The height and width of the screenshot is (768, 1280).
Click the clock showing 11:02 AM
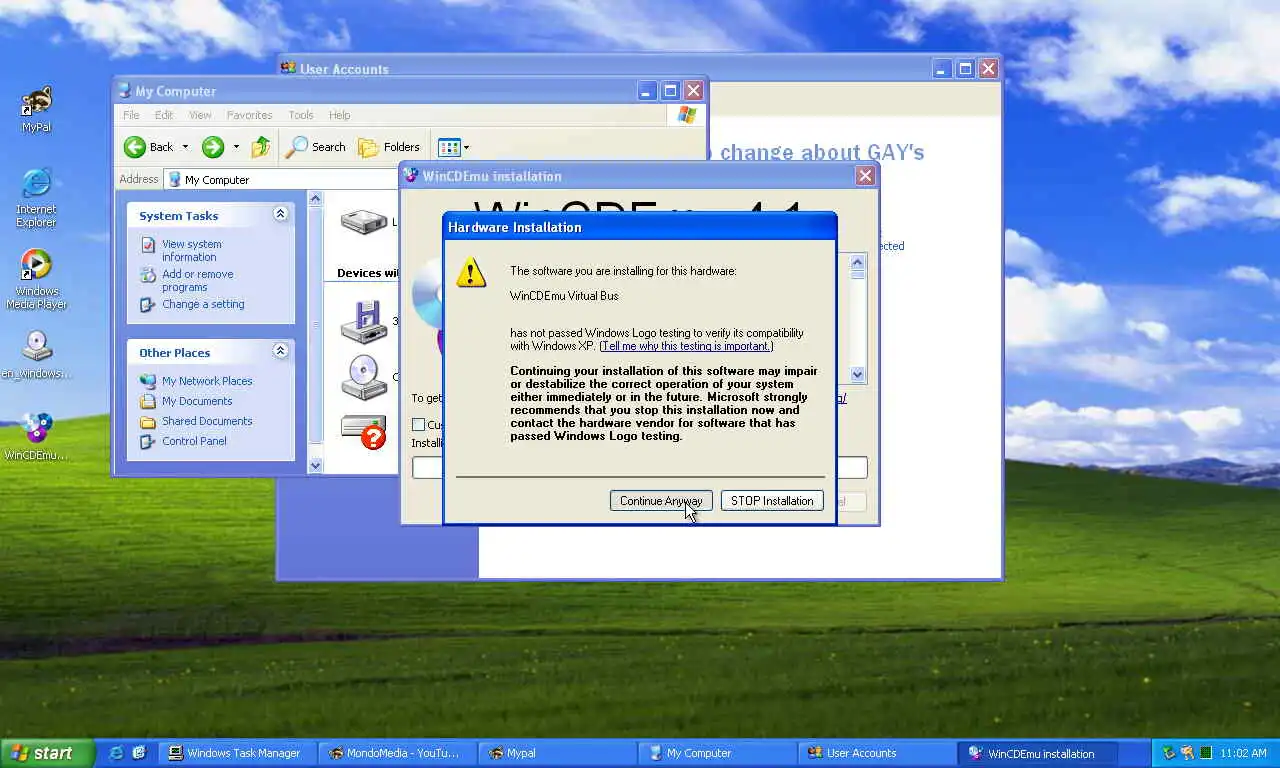point(1243,753)
